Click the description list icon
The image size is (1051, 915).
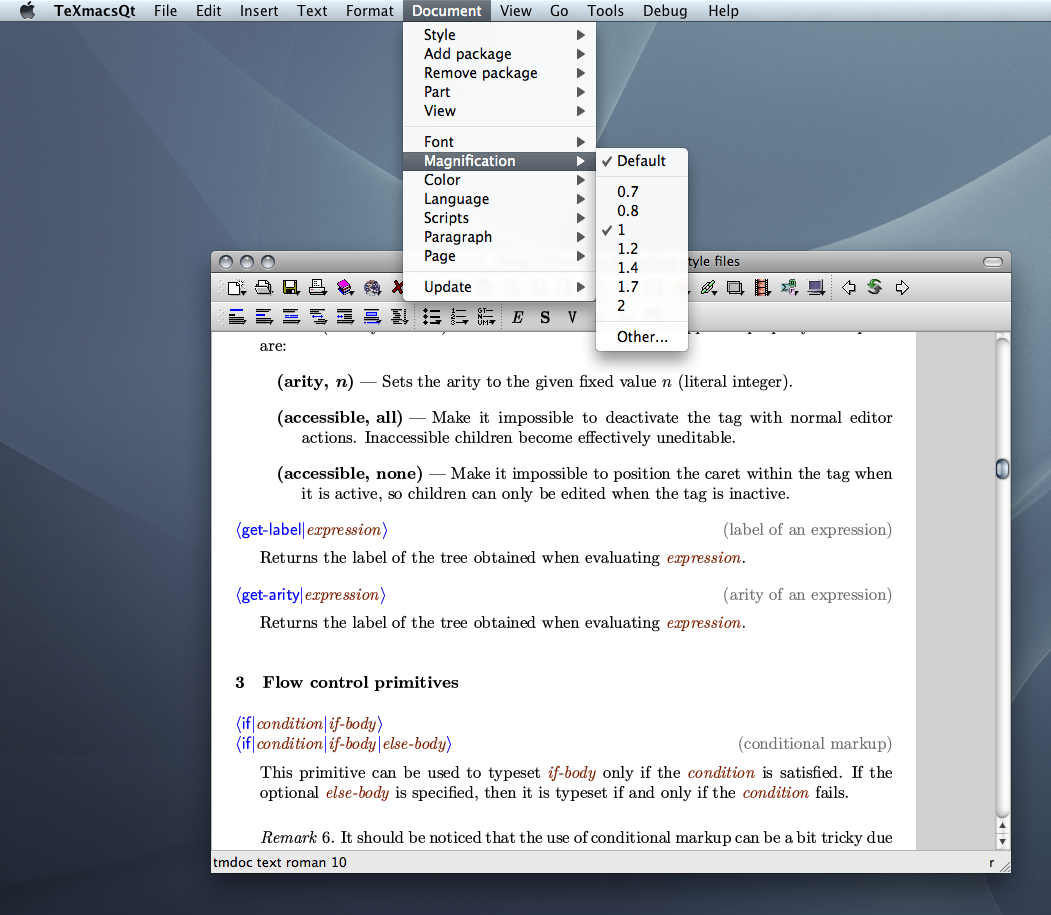[x=486, y=317]
